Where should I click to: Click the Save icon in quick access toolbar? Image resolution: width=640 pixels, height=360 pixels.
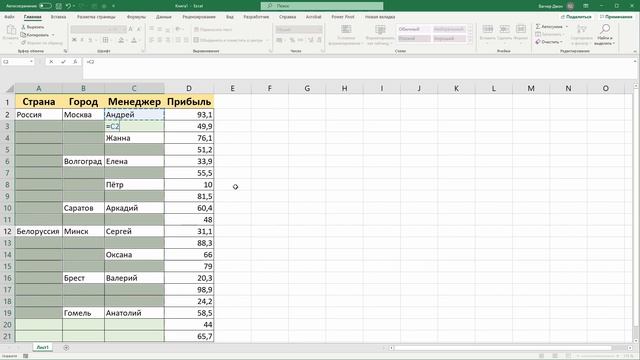point(59,6)
